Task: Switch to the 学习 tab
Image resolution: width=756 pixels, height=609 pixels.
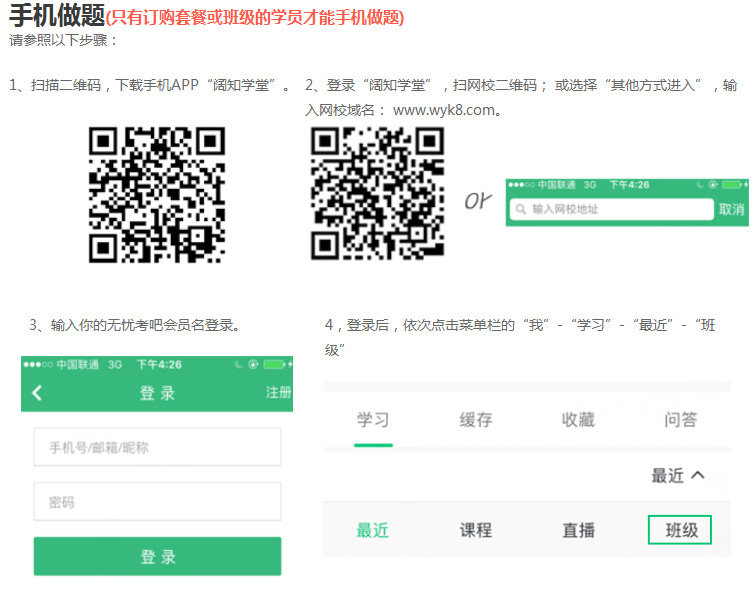Action: [373, 420]
